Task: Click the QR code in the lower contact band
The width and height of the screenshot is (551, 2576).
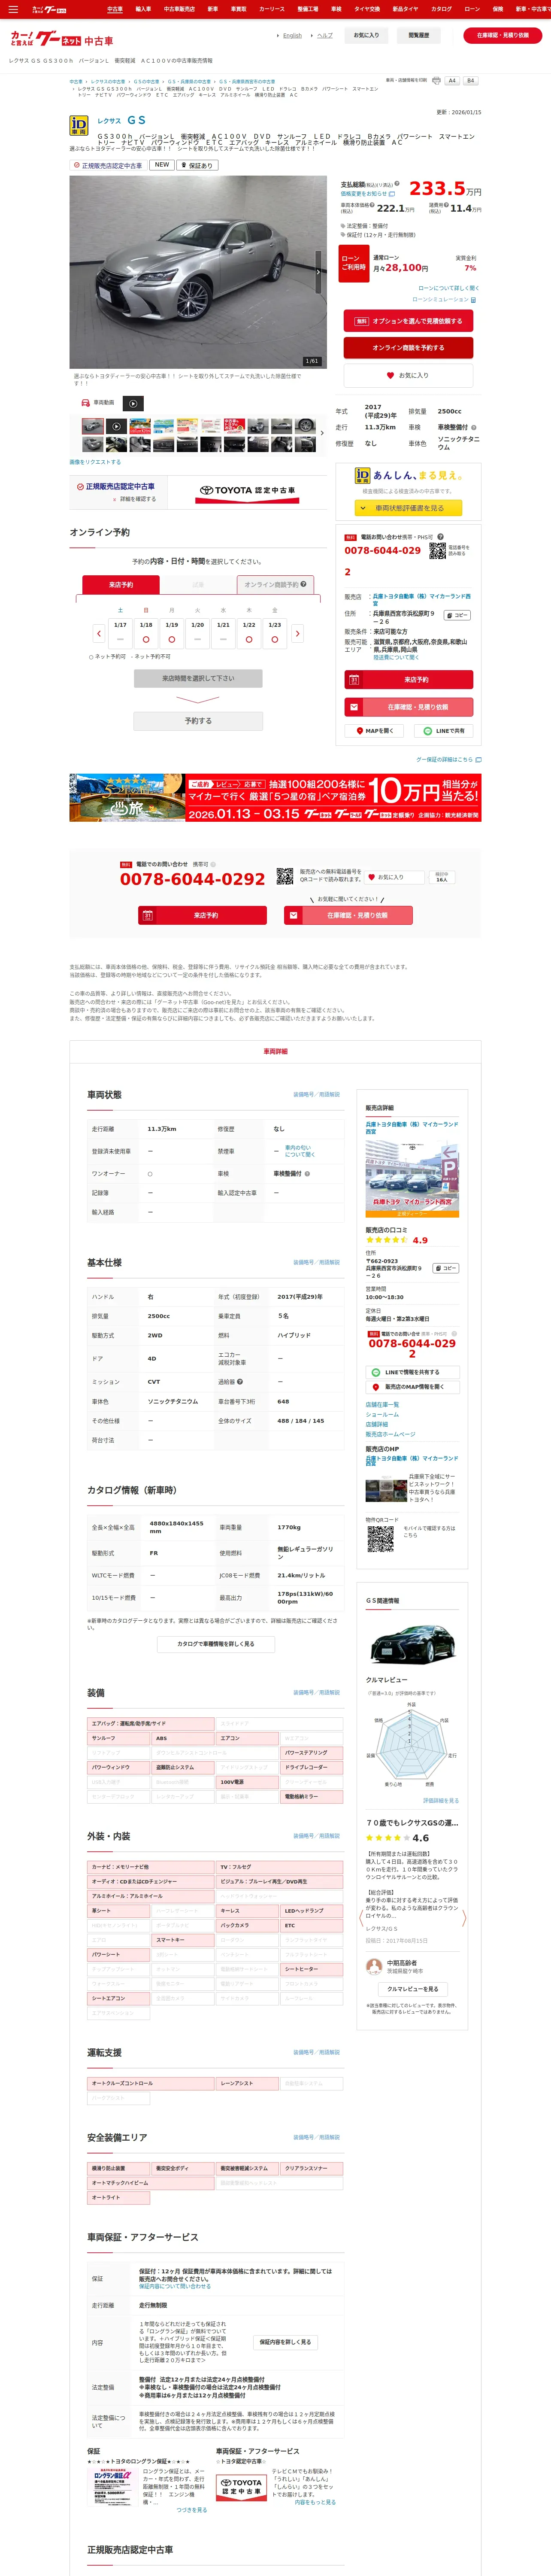Action: pos(285,876)
